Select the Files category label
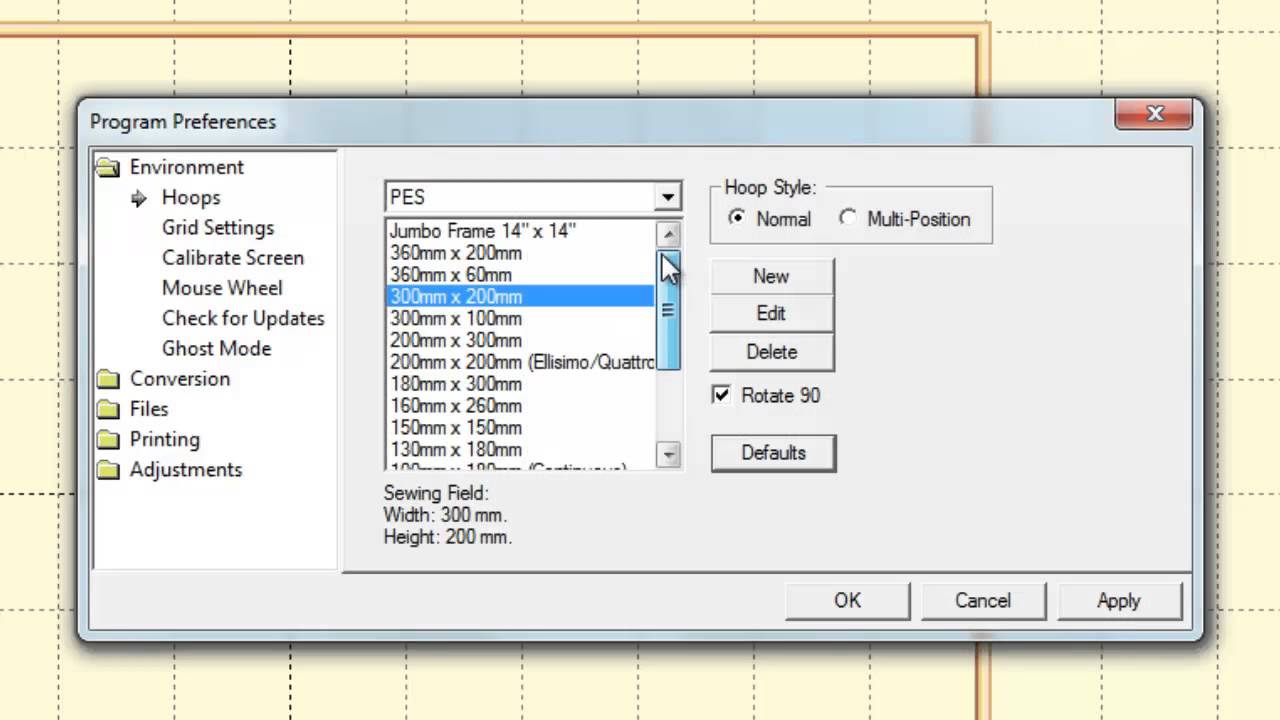The width and height of the screenshot is (1280, 720). coord(149,409)
